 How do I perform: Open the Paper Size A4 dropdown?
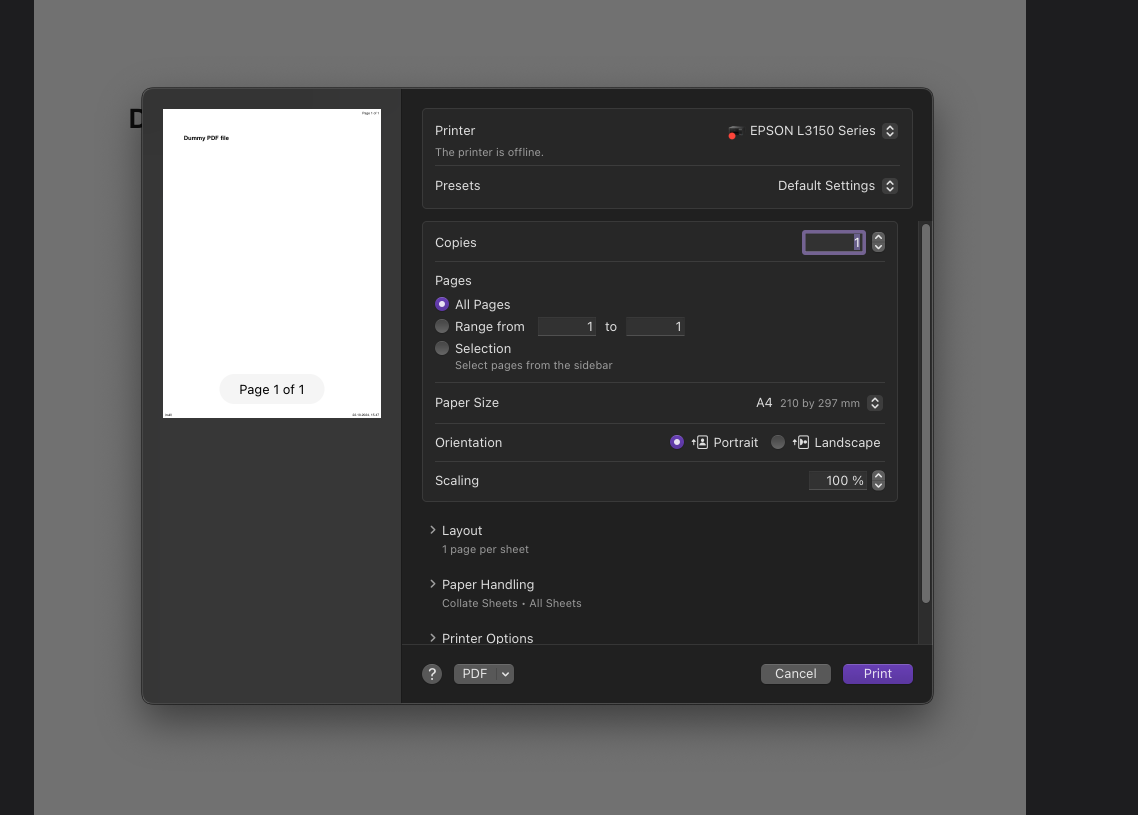pyautogui.click(x=875, y=403)
